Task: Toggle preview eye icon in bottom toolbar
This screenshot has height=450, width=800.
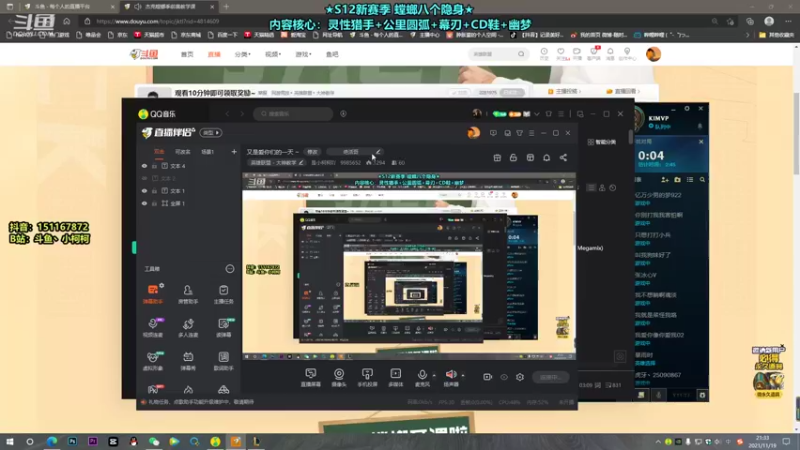Action: pos(504,377)
